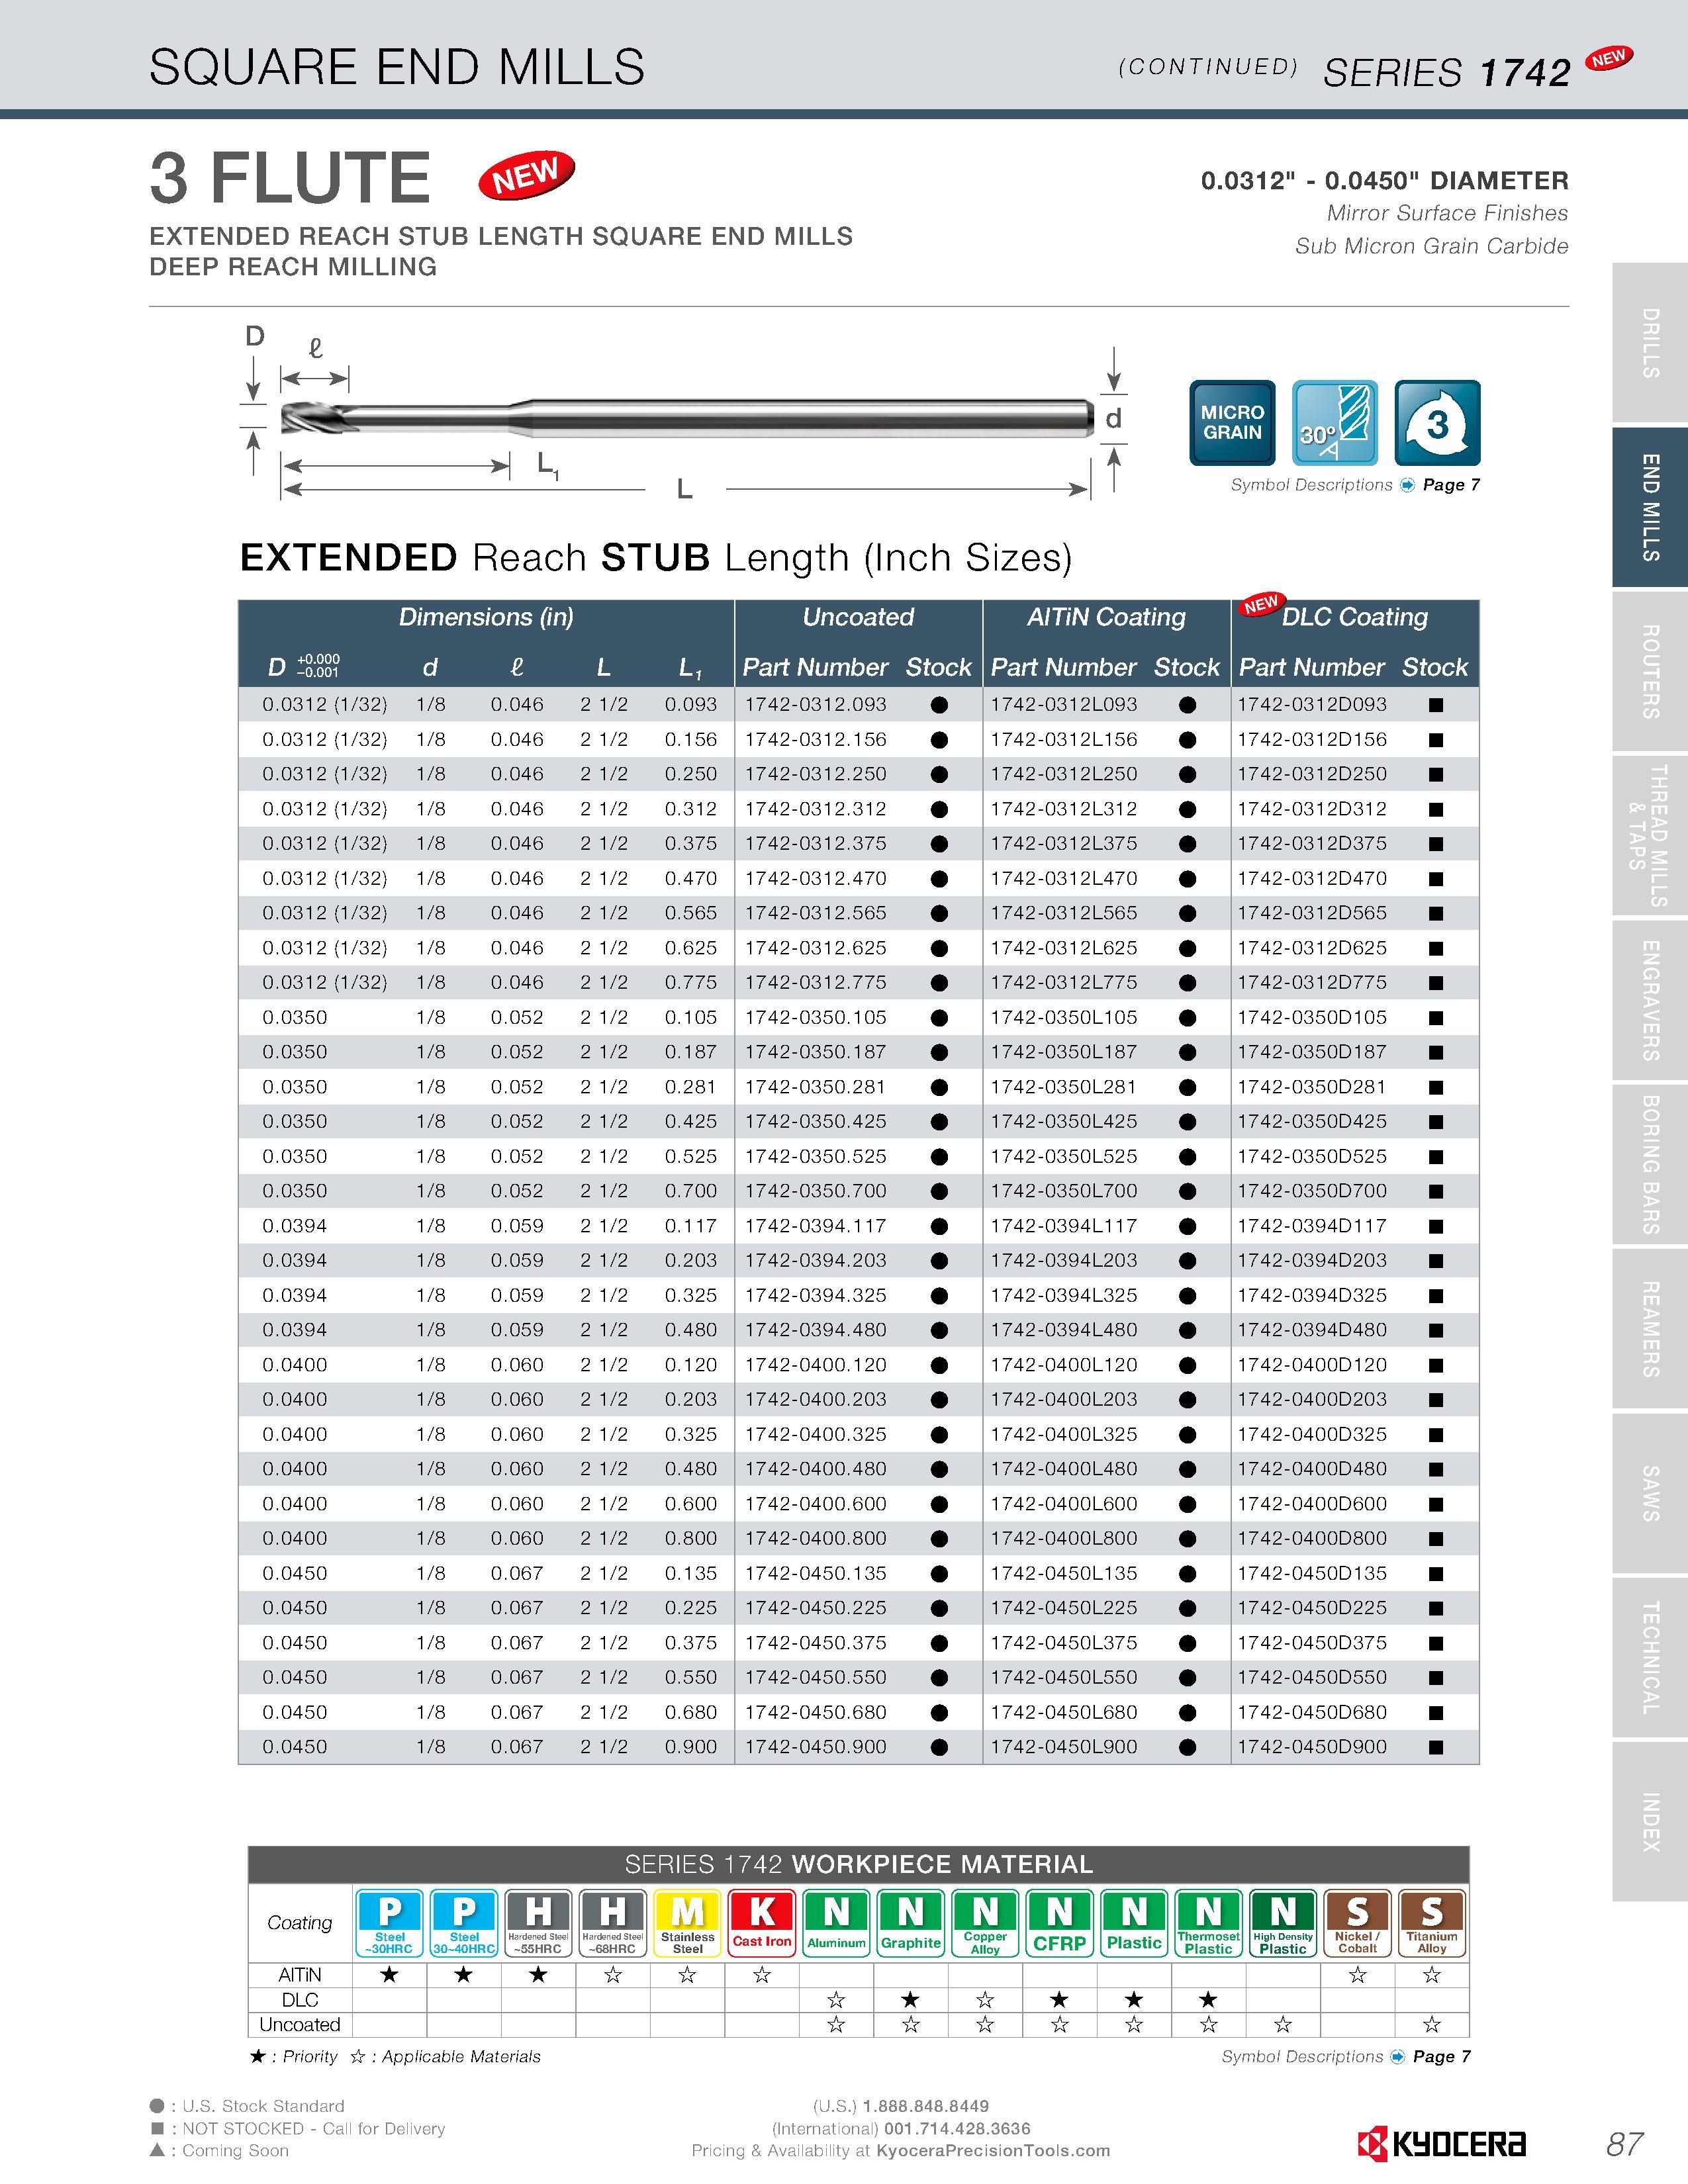Select part number 1742-0450D900
Viewport: 1688px width, 2184px height.
click(1312, 1747)
